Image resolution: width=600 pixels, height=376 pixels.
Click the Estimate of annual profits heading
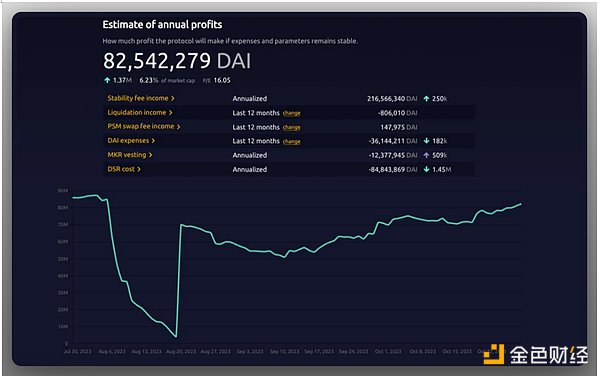click(x=162, y=24)
